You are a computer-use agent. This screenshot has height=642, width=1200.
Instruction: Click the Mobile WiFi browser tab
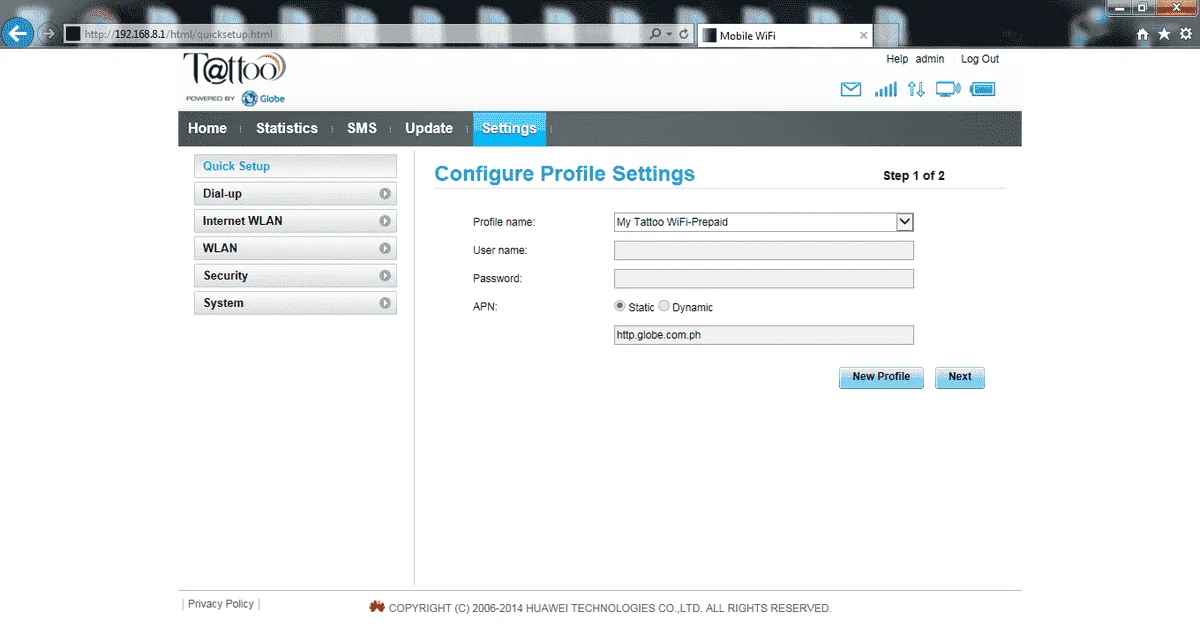(x=784, y=35)
